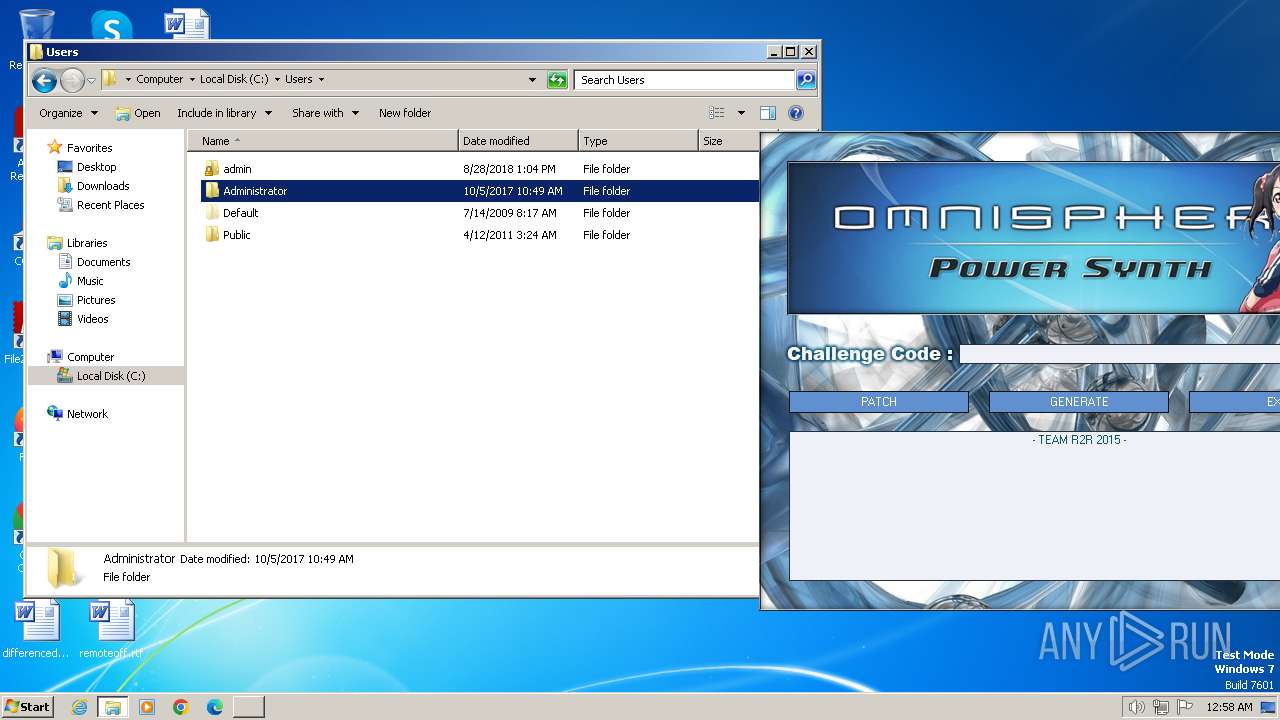Click the New folder button

405,113
